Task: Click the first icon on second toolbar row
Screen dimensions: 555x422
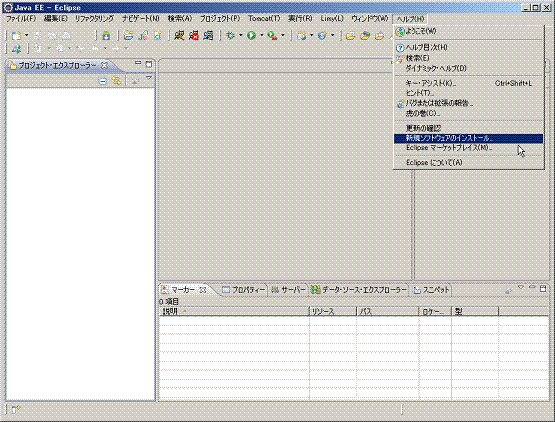Action: [x=16, y=48]
